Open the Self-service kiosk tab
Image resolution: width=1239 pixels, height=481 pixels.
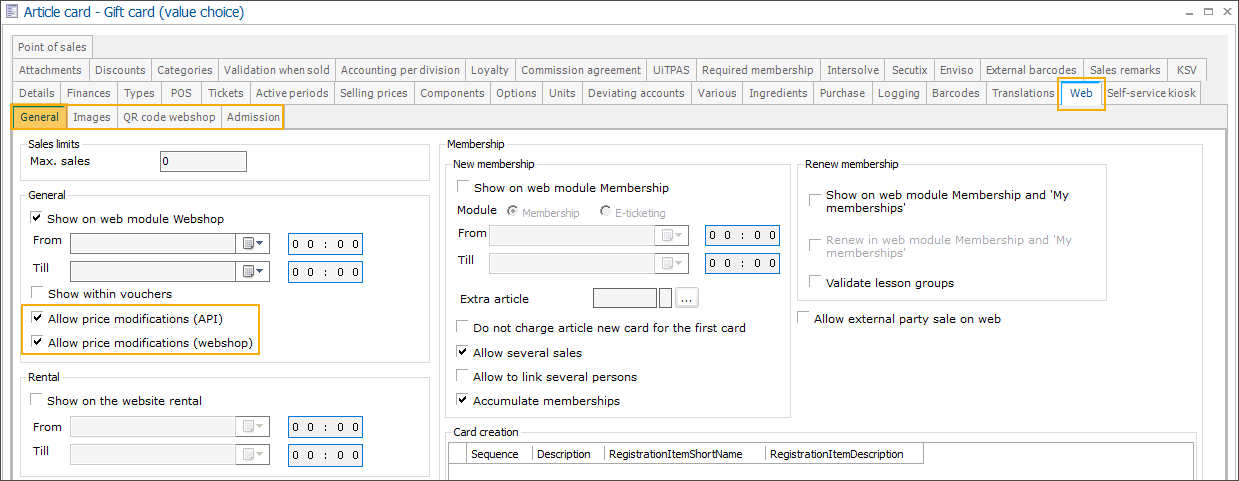1151,93
